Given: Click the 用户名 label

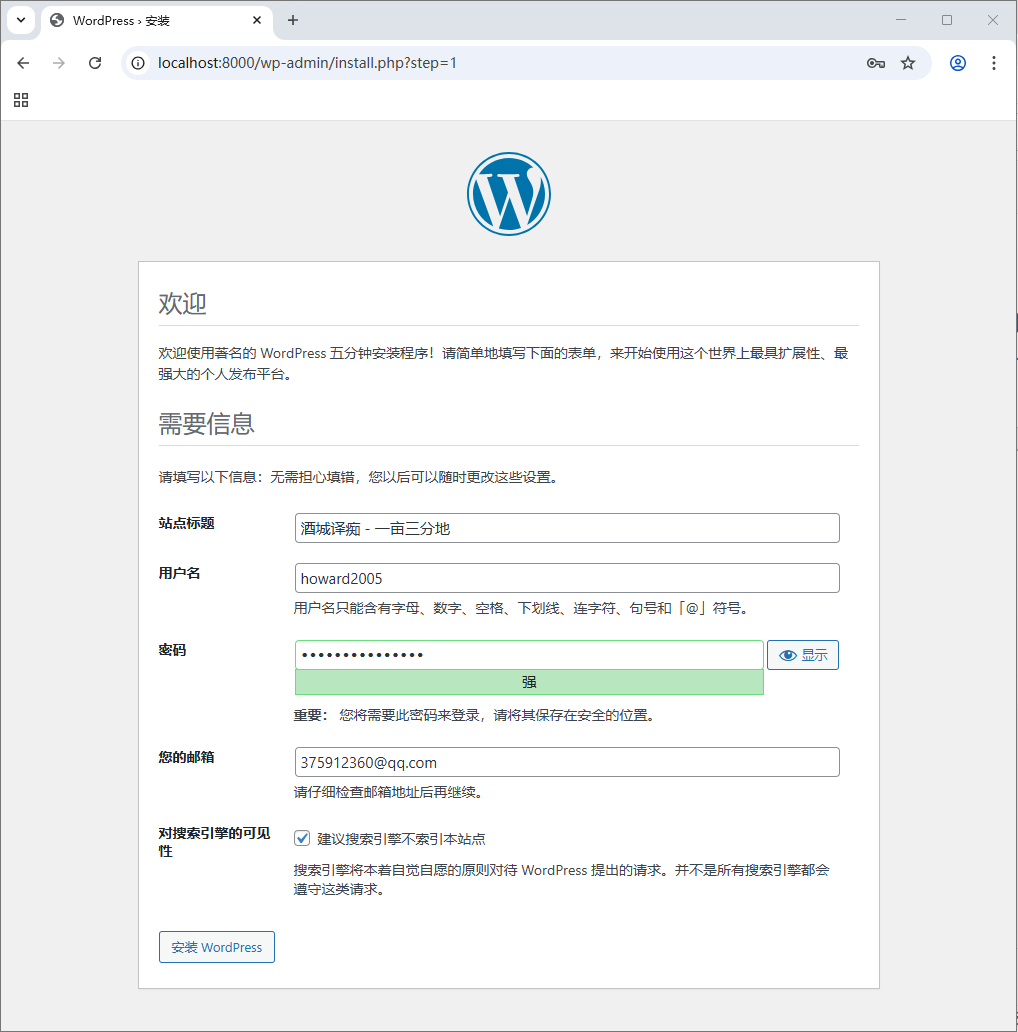Looking at the screenshot, I should [179, 573].
